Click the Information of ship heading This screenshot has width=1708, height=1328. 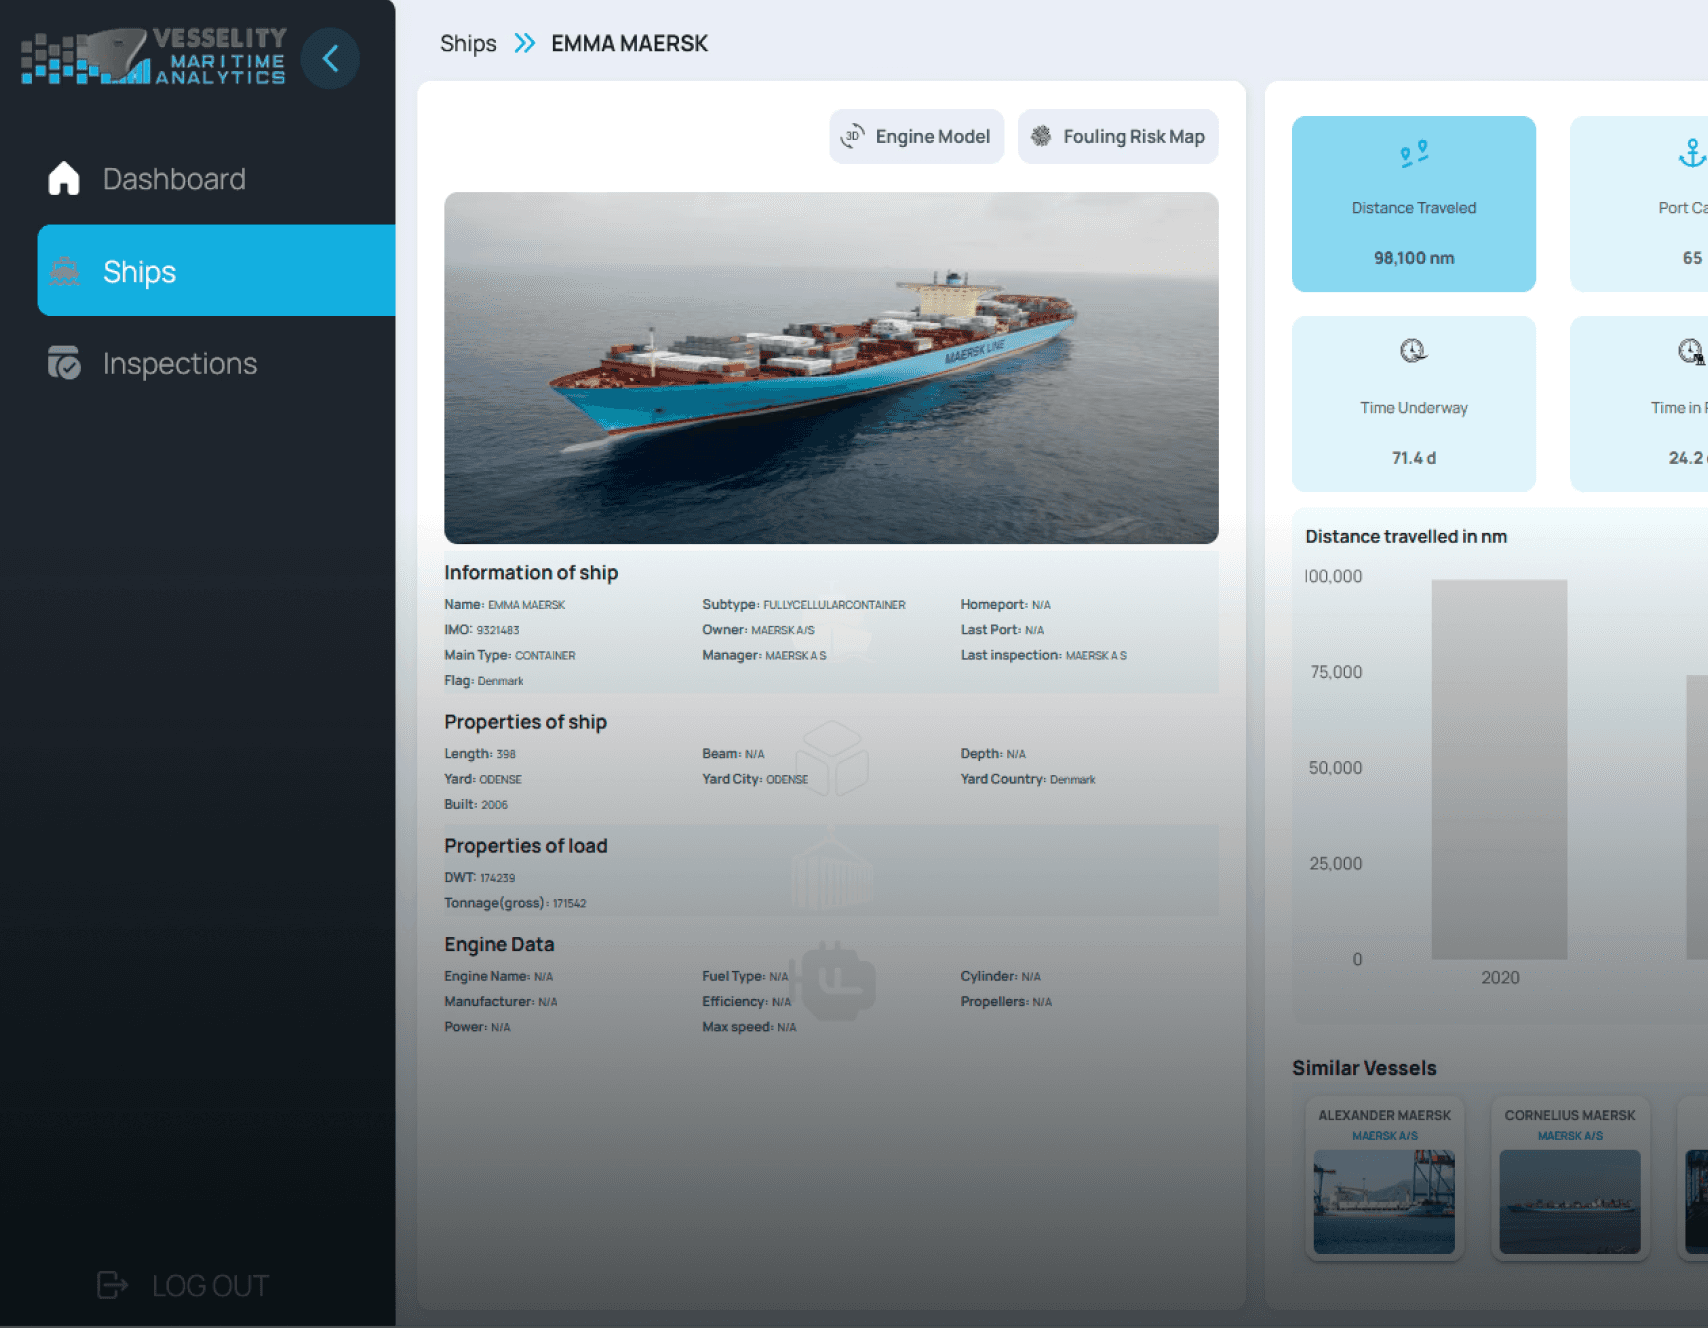[531, 573]
